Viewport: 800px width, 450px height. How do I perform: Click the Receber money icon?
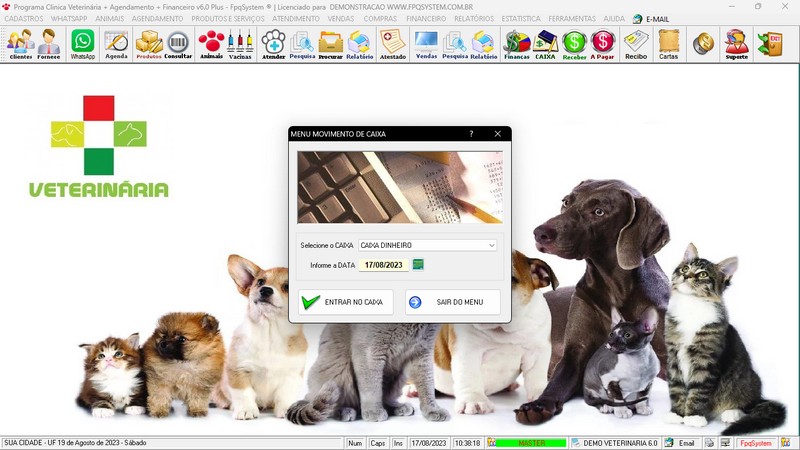pos(574,44)
